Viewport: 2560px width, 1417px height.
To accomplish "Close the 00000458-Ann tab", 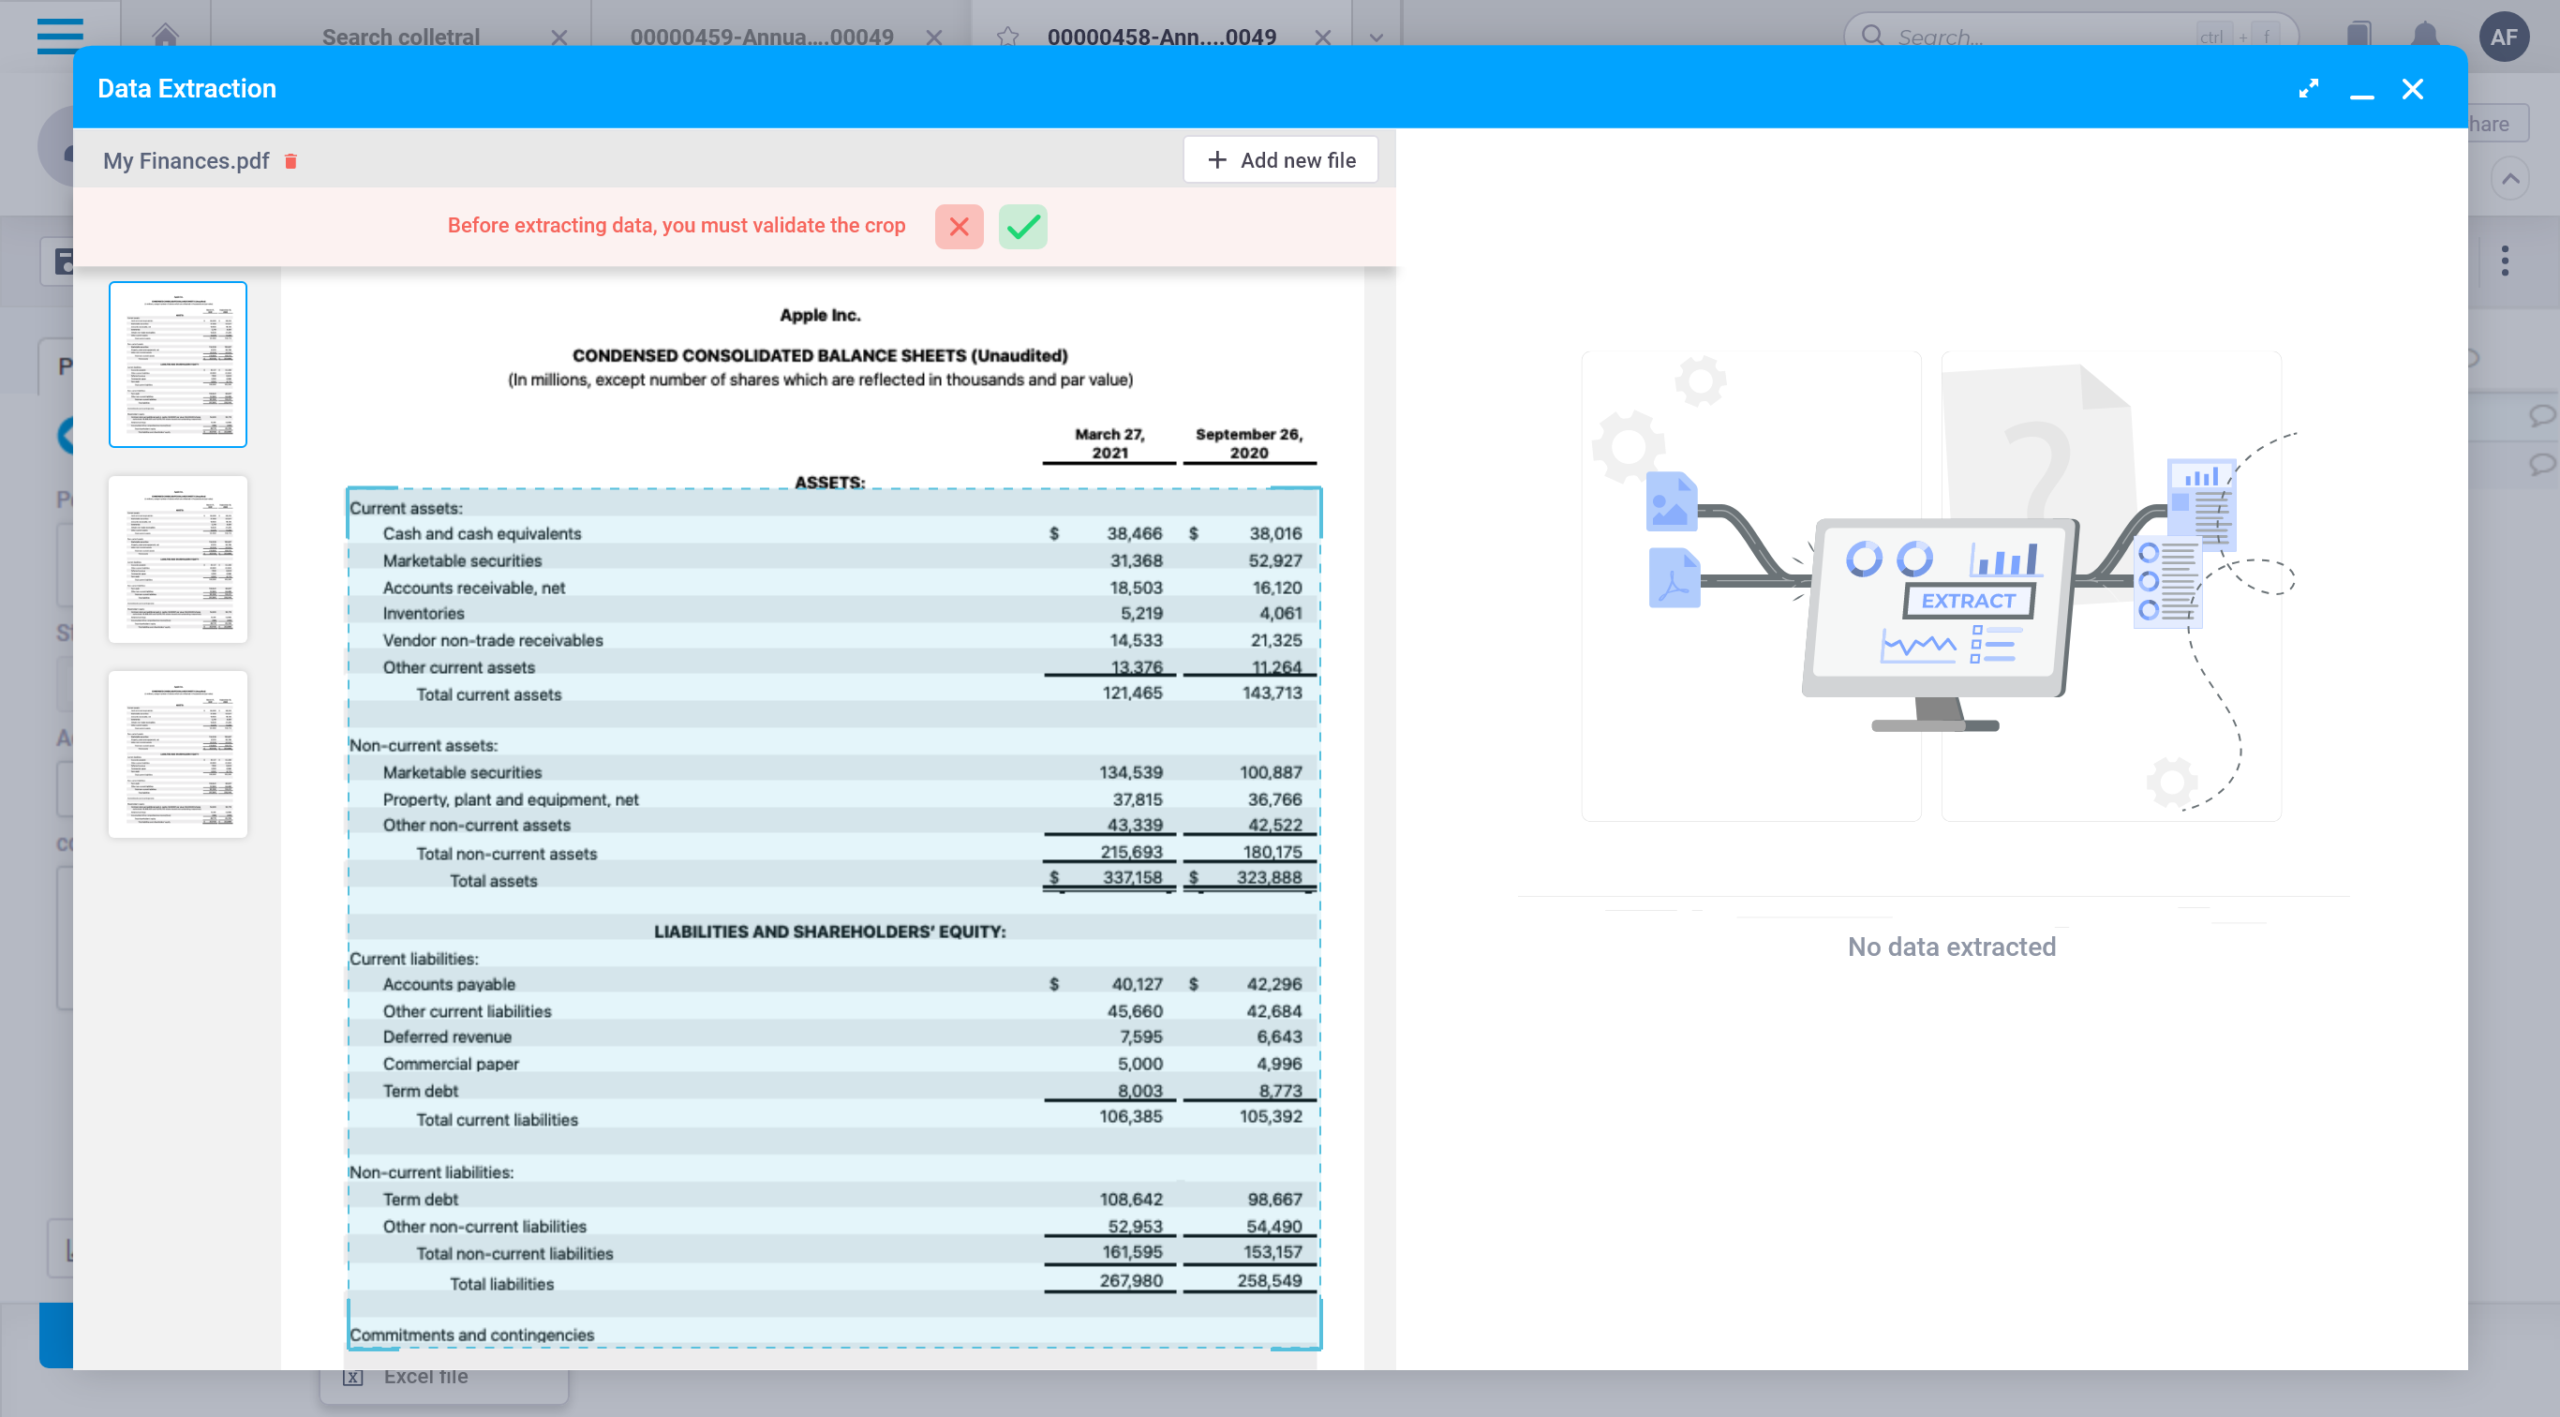I will (1322, 37).
